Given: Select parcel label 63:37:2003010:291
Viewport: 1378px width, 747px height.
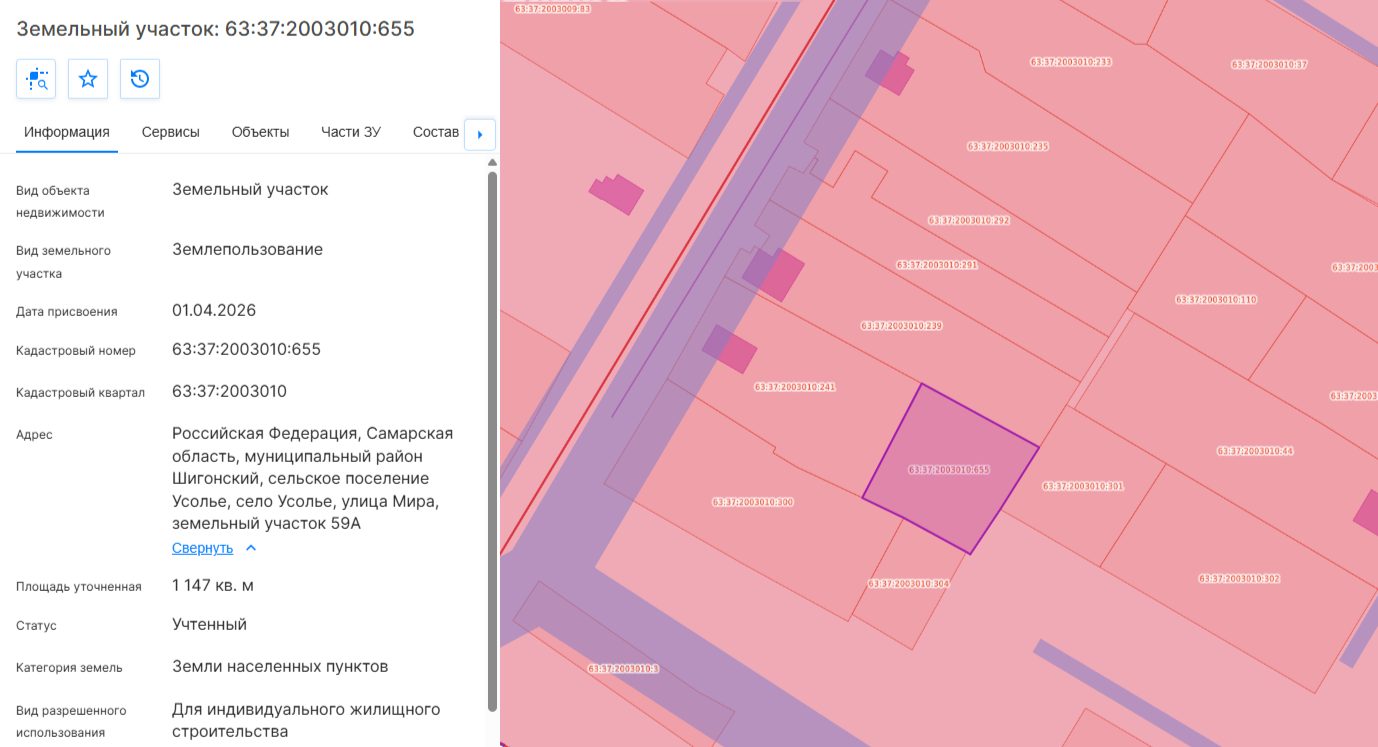Looking at the screenshot, I should point(937,265).
